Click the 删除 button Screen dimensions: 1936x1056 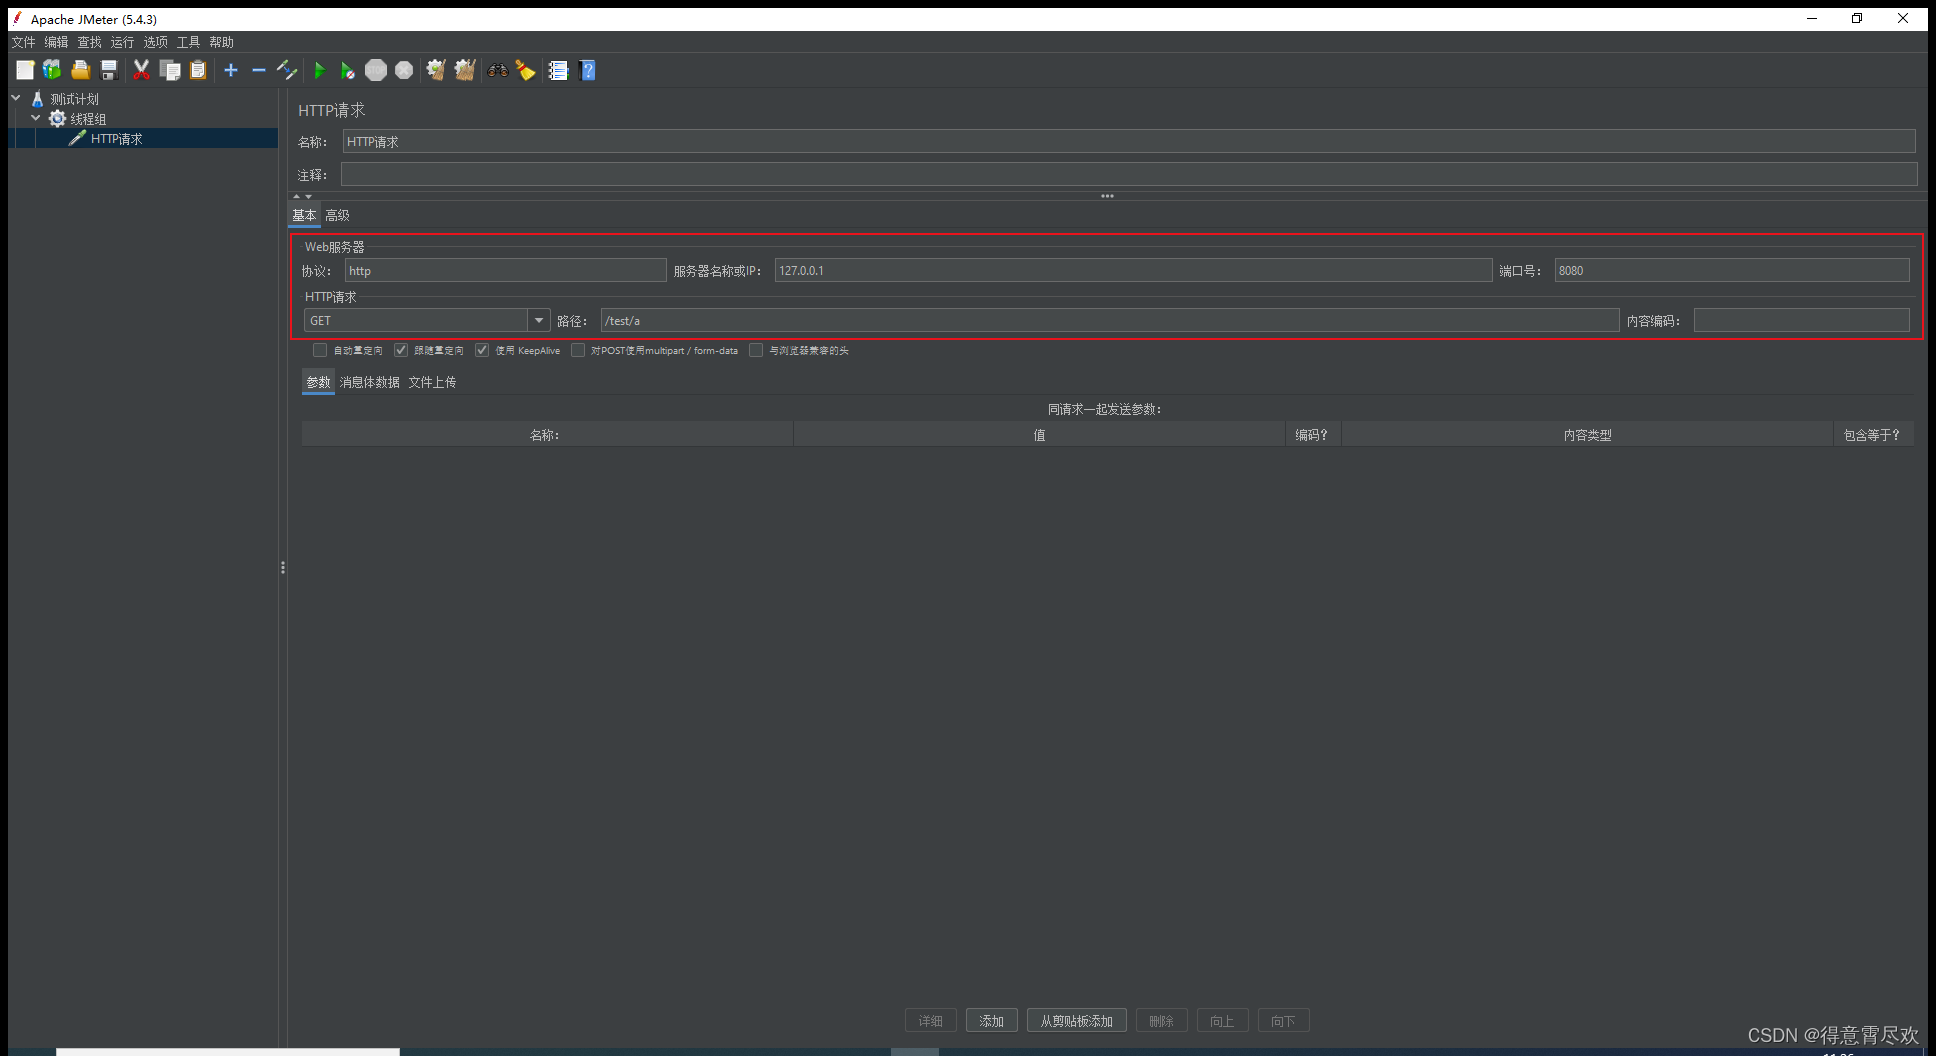click(x=1161, y=1021)
